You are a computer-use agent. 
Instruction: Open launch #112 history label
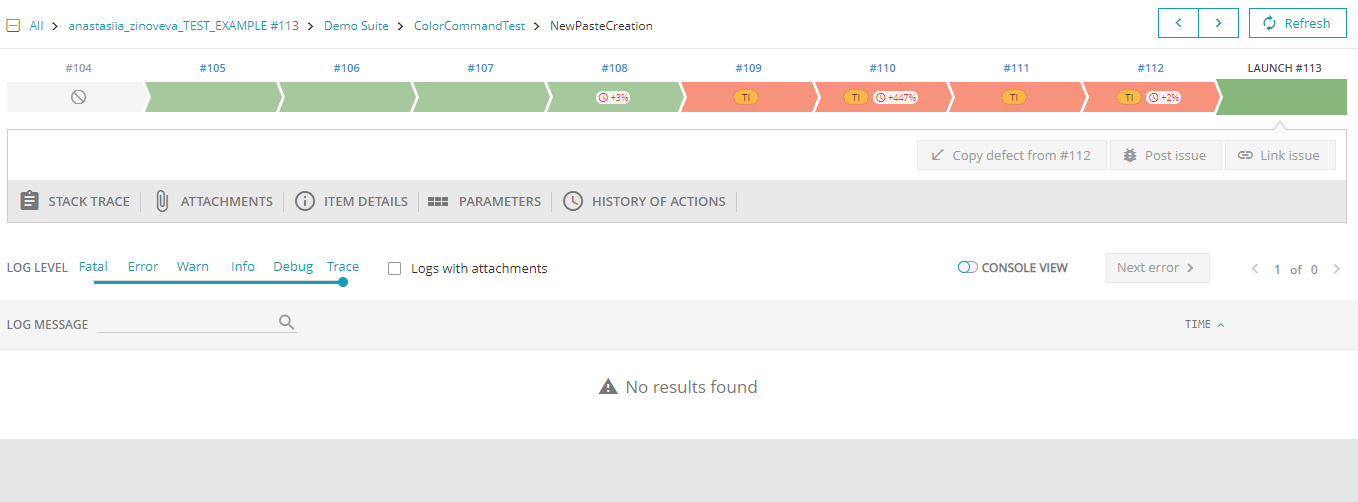click(x=1150, y=68)
